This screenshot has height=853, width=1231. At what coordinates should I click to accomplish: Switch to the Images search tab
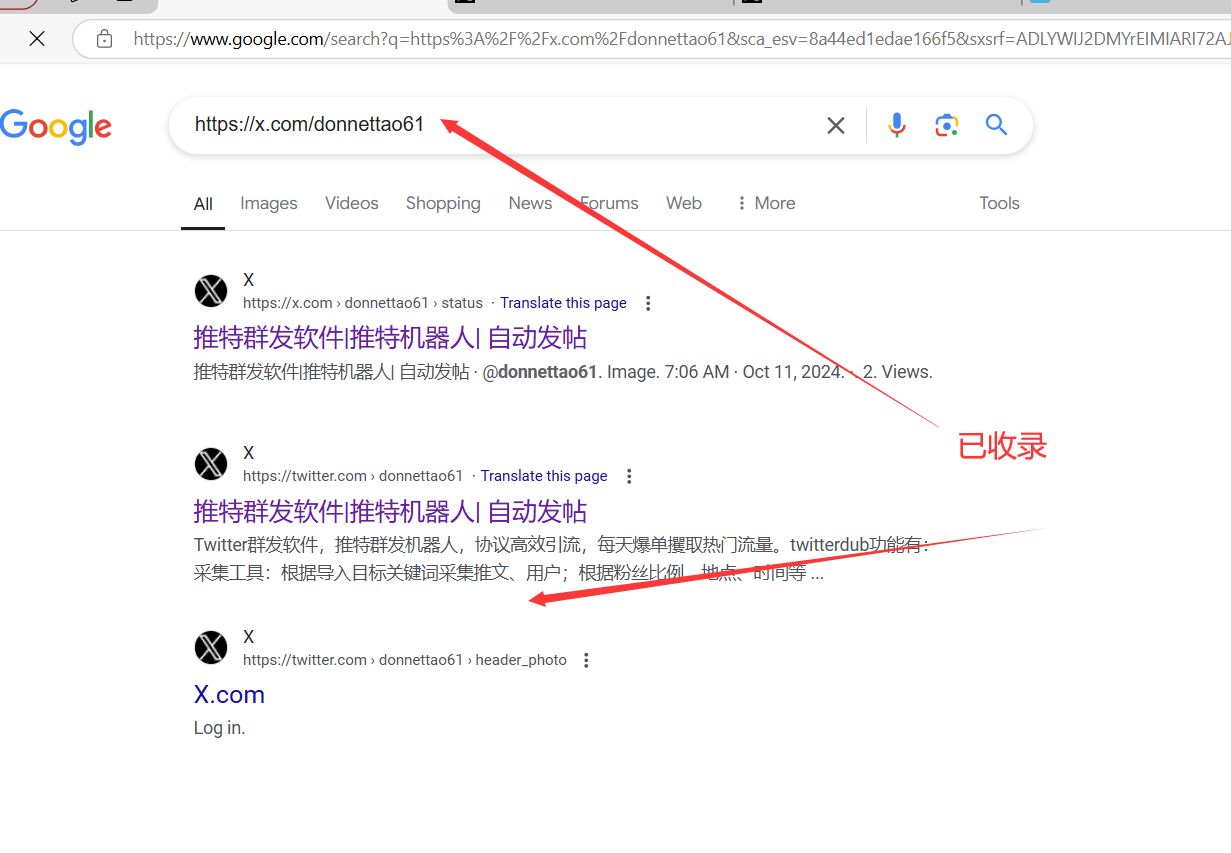click(268, 203)
